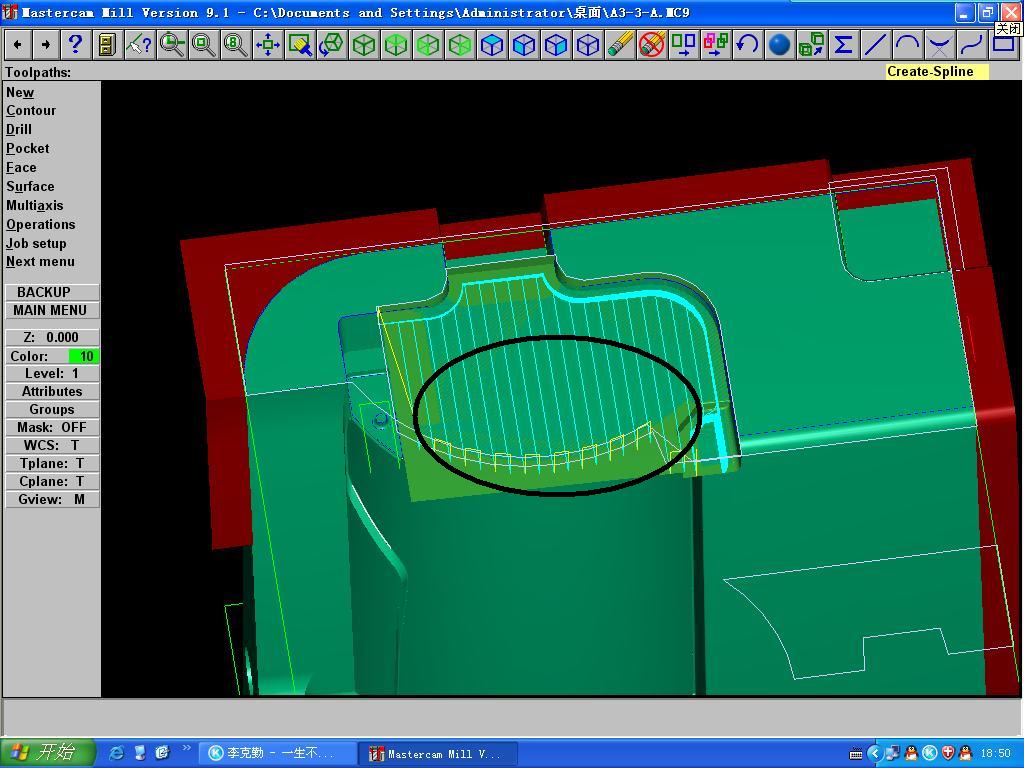The width and height of the screenshot is (1024, 768).
Task: Repaint the screen with the brush icon
Action: (x=300, y=44)
